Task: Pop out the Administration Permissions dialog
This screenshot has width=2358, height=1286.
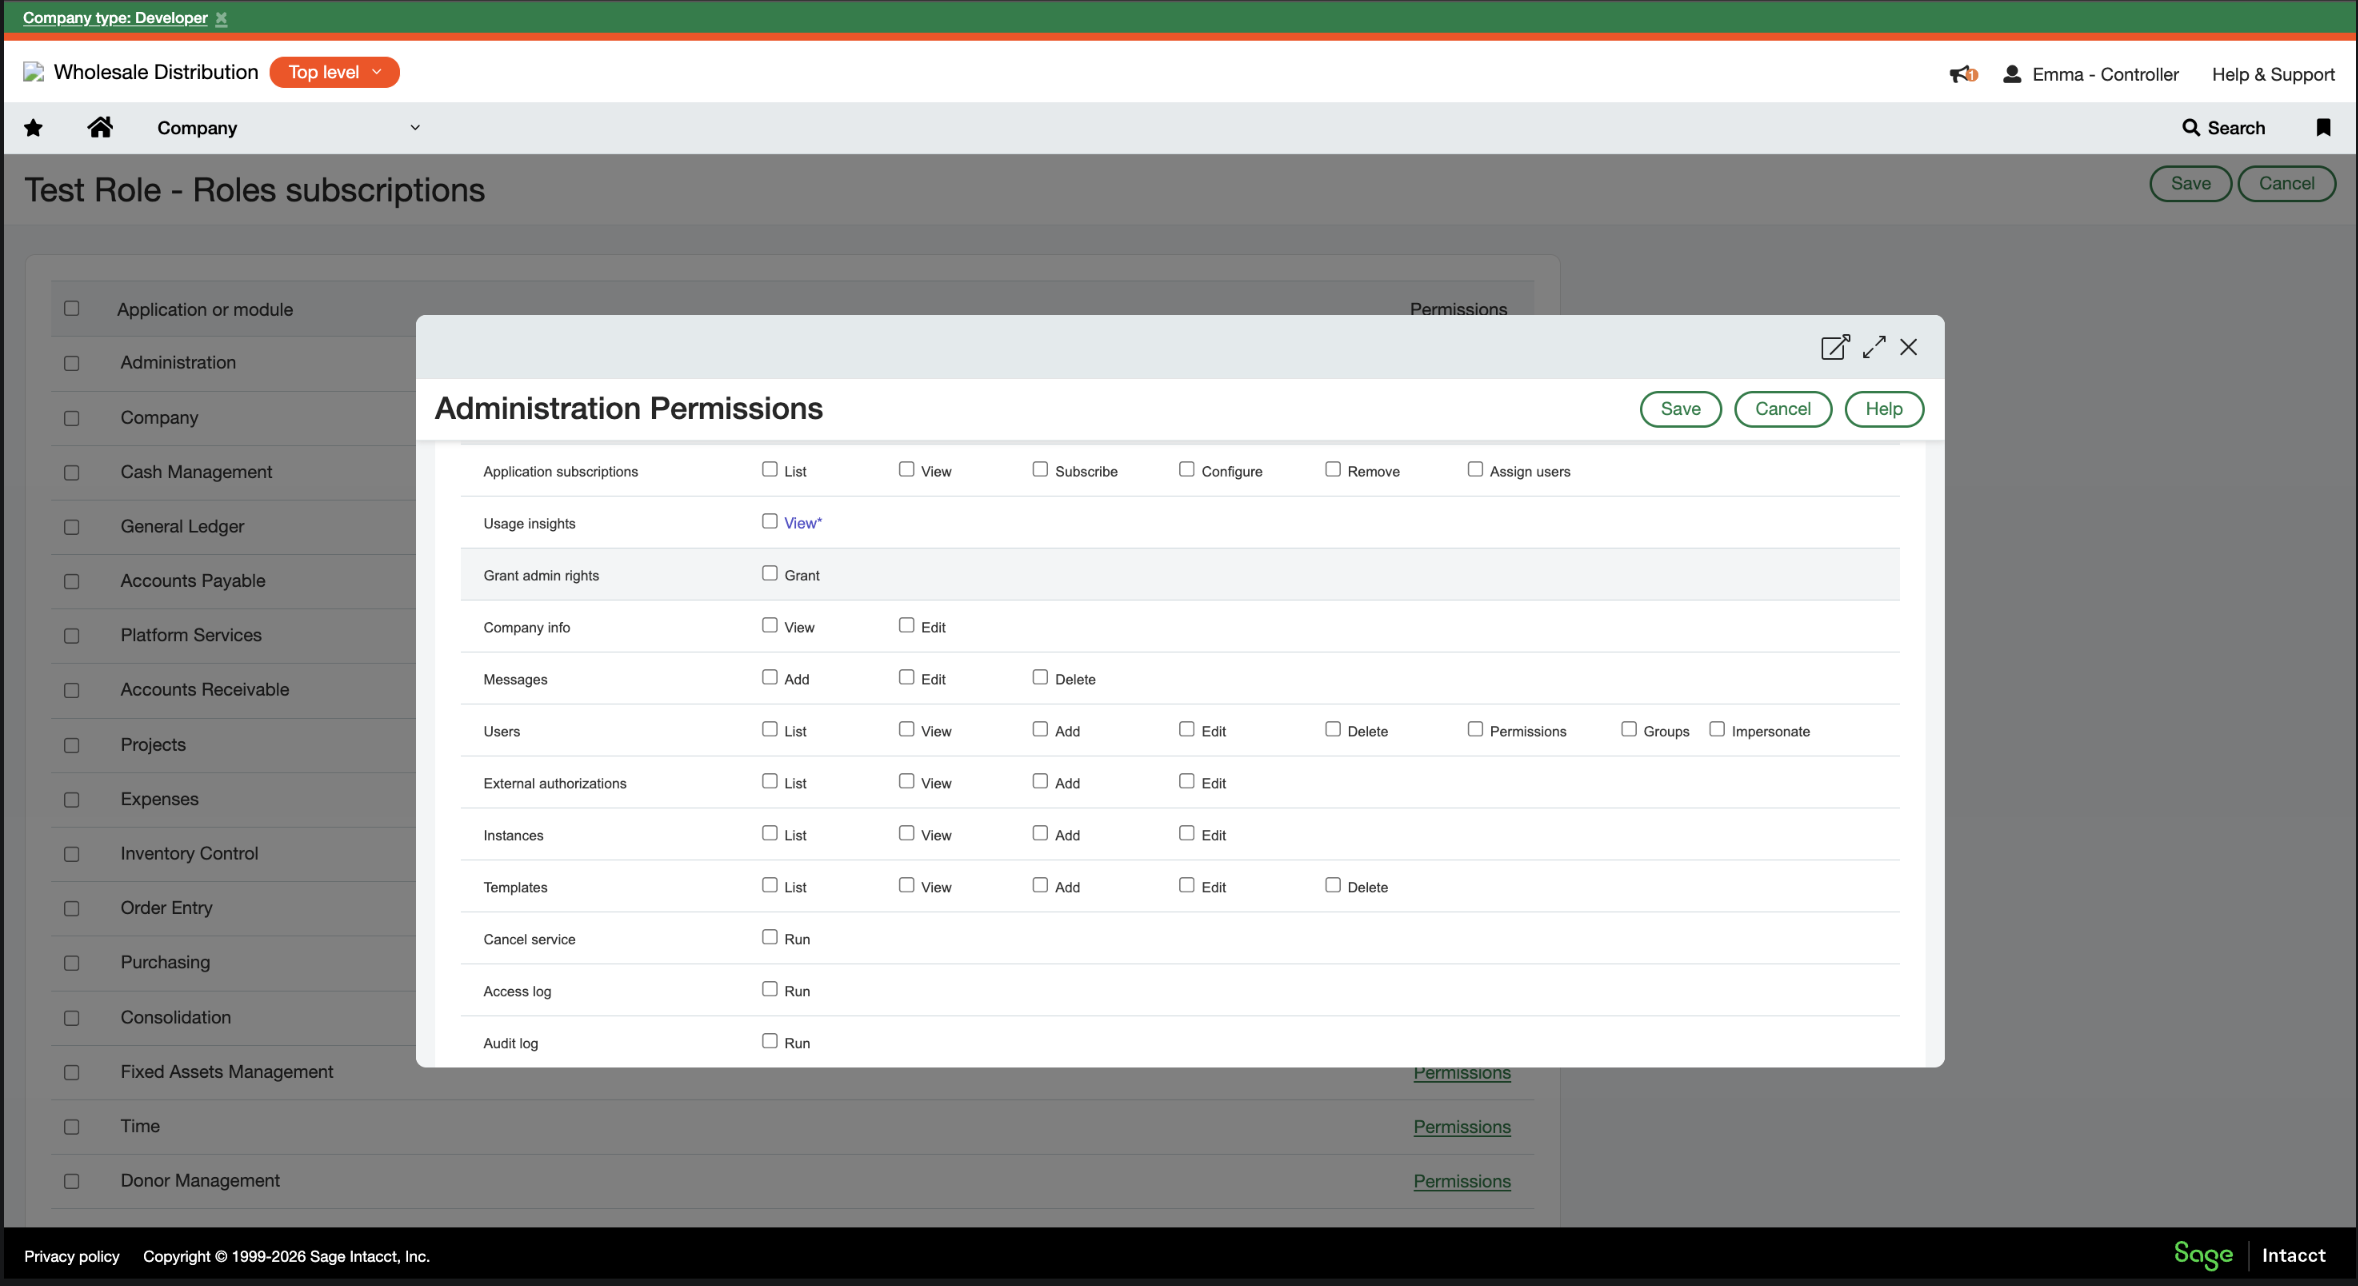Action: pyautogui.click(x=1835, y=347)
